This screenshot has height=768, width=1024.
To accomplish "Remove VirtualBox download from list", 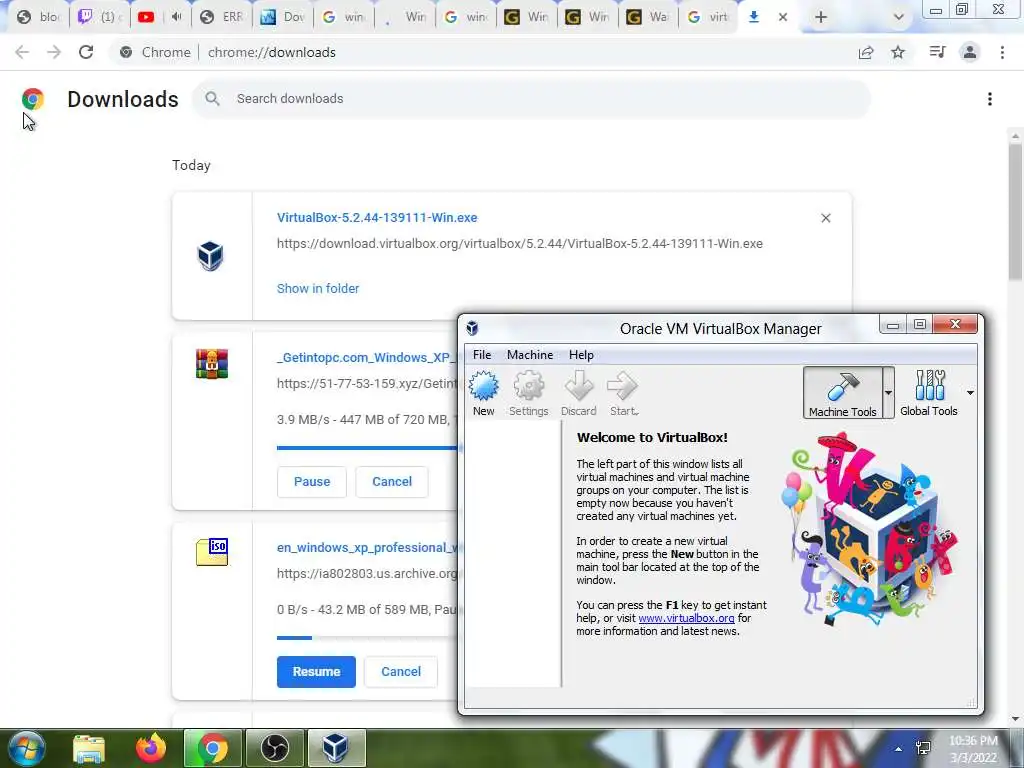I will tap(825, 218).
